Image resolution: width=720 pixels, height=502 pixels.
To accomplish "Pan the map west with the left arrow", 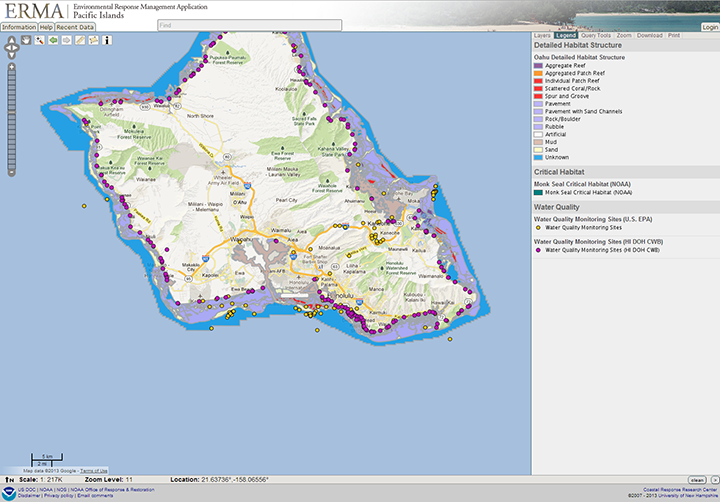I will pyautogui.click(x=6, y=47).
